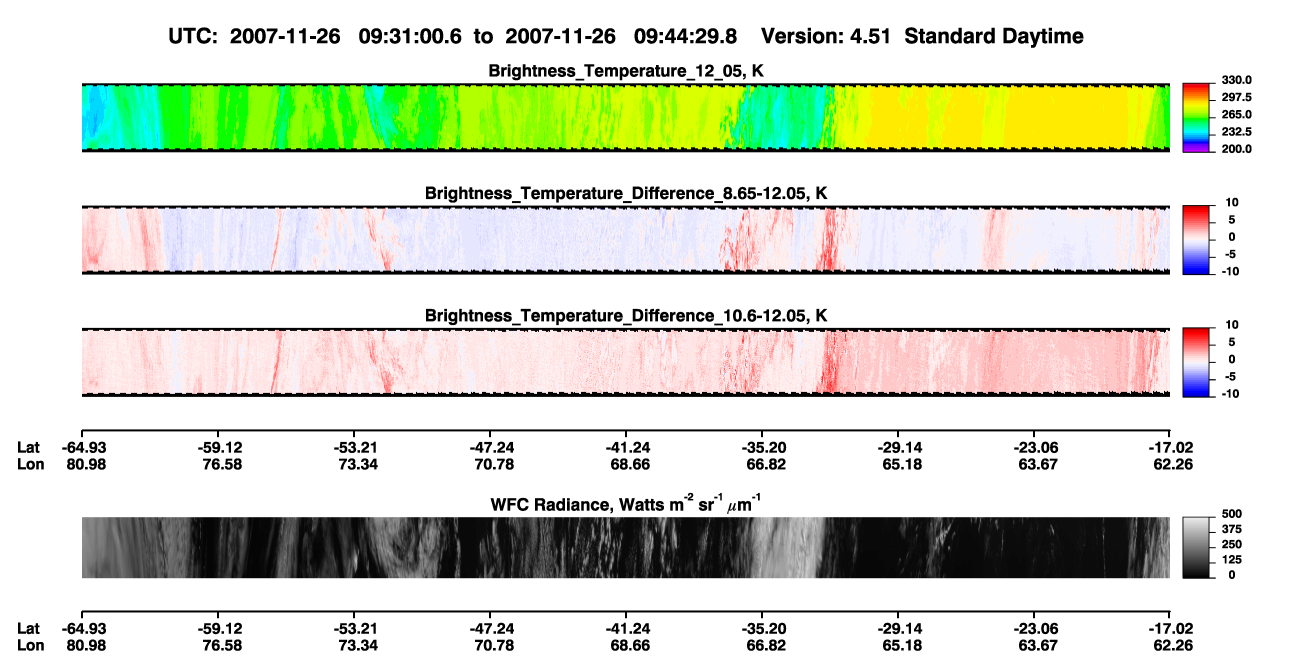Click the 'Lon' label on the axis above WFC Radiance
The image size is (1300, 667).
[30, 464]
